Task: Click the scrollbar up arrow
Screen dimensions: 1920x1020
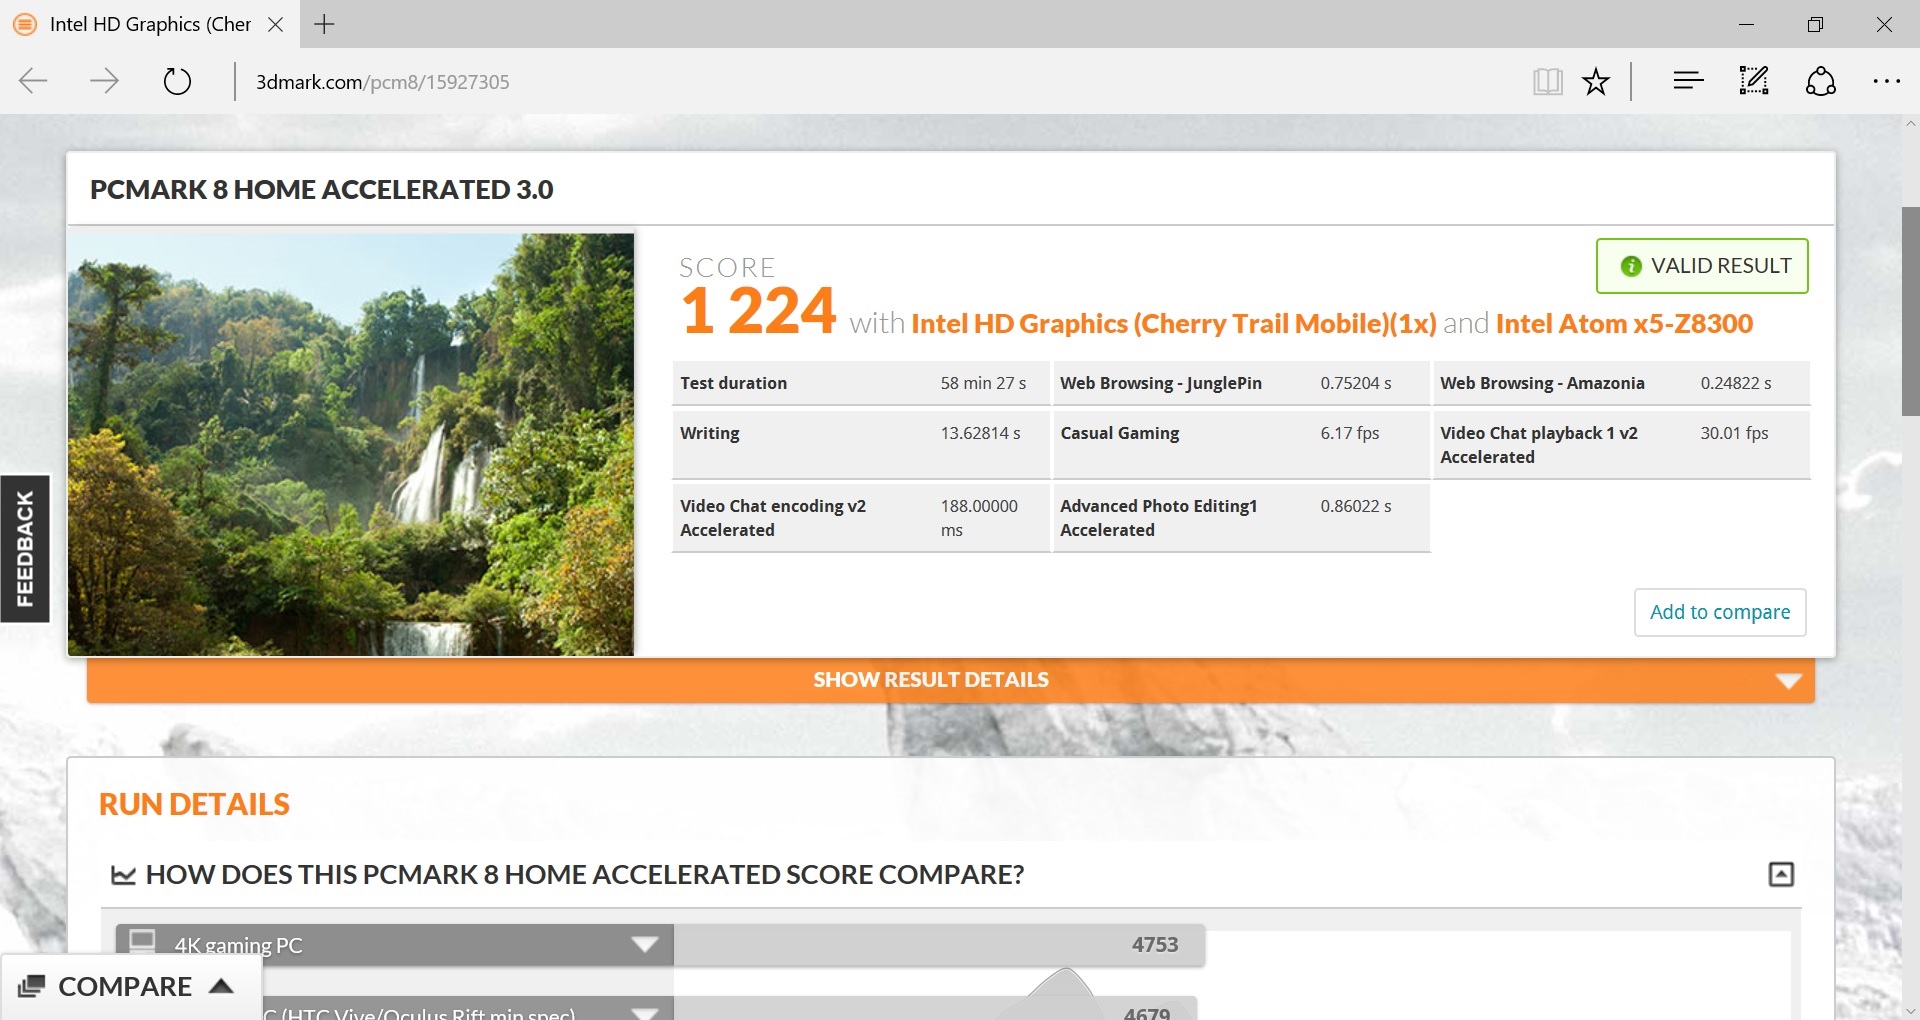Action: coord(1910,125)
